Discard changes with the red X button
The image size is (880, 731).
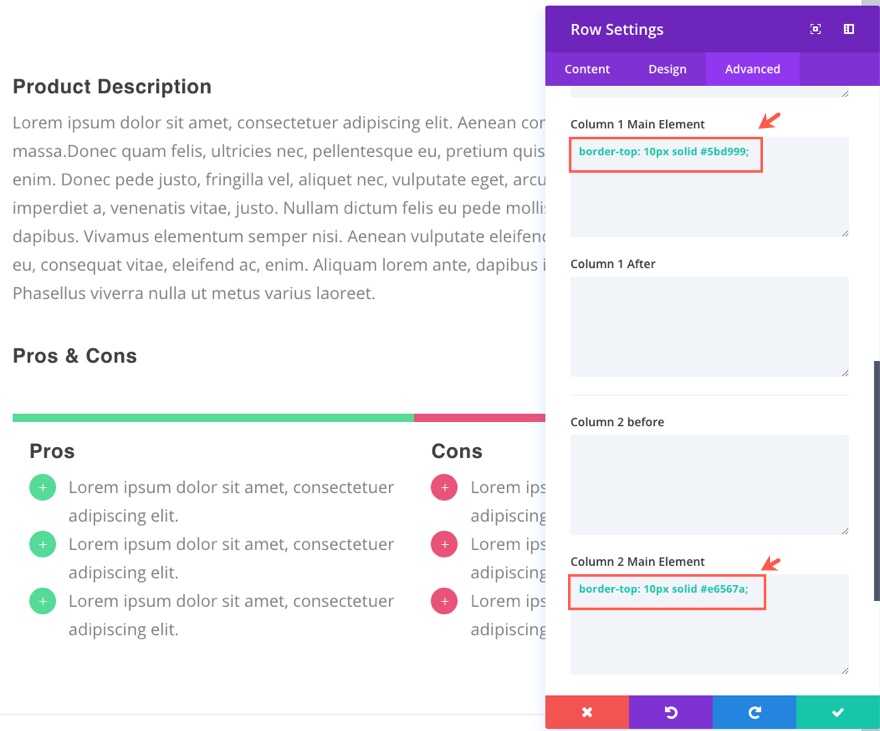(587, 712)
